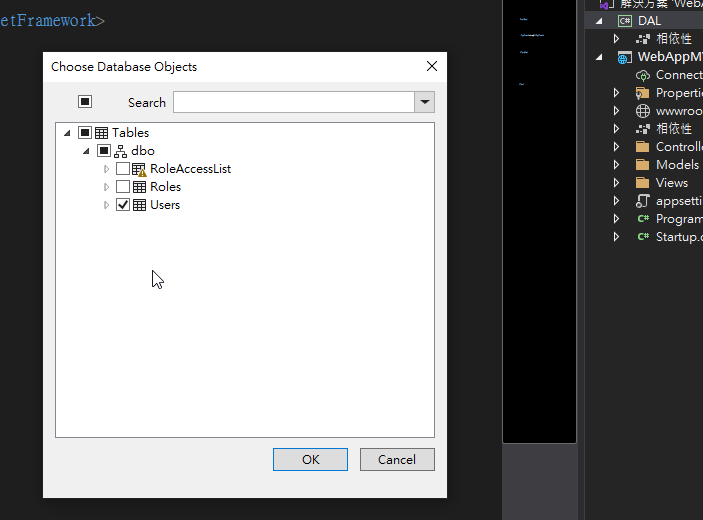Check the RoleAccessList table checkbox
Screen dimensions: 703x520
pos(123,169)
